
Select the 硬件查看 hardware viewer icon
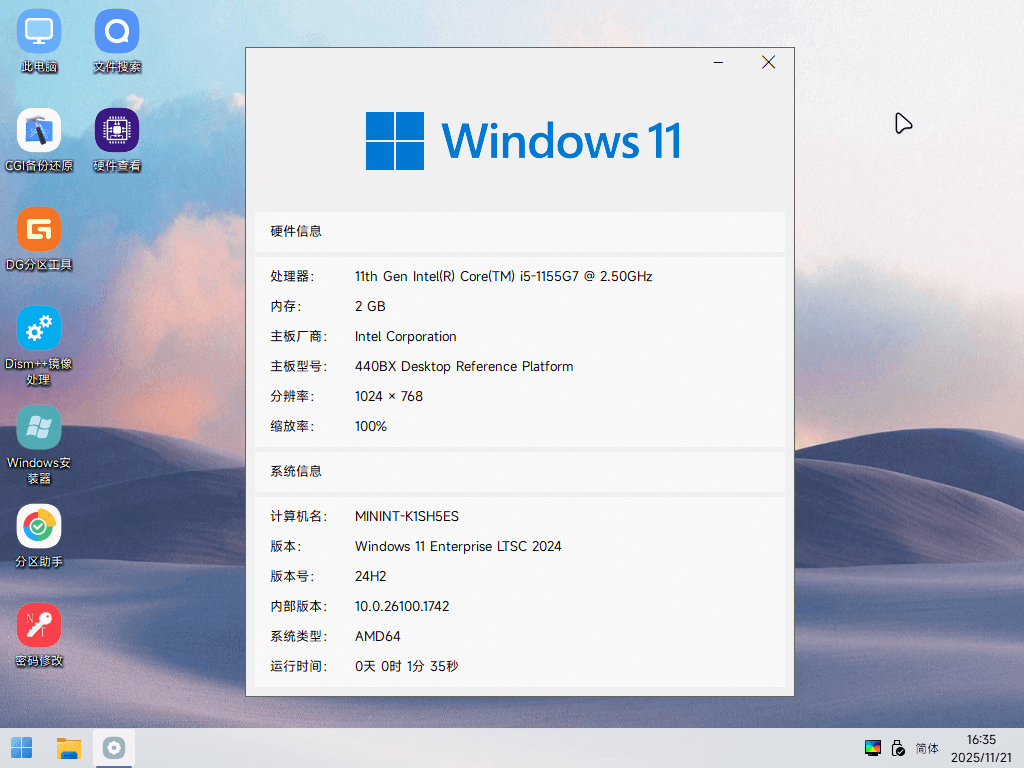click(x=117, y=140)
